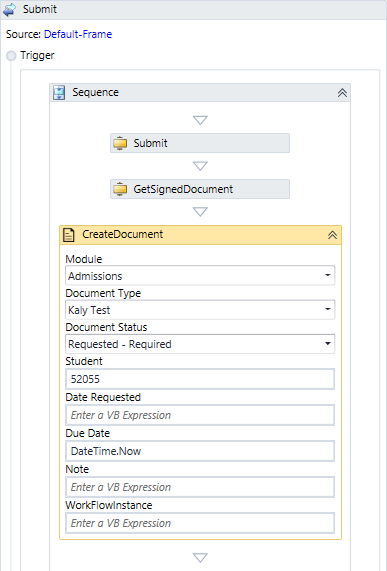Click the Student field containing 52055
The width and height of the screenshot is (387, 571).
click(x=200, y=379)
